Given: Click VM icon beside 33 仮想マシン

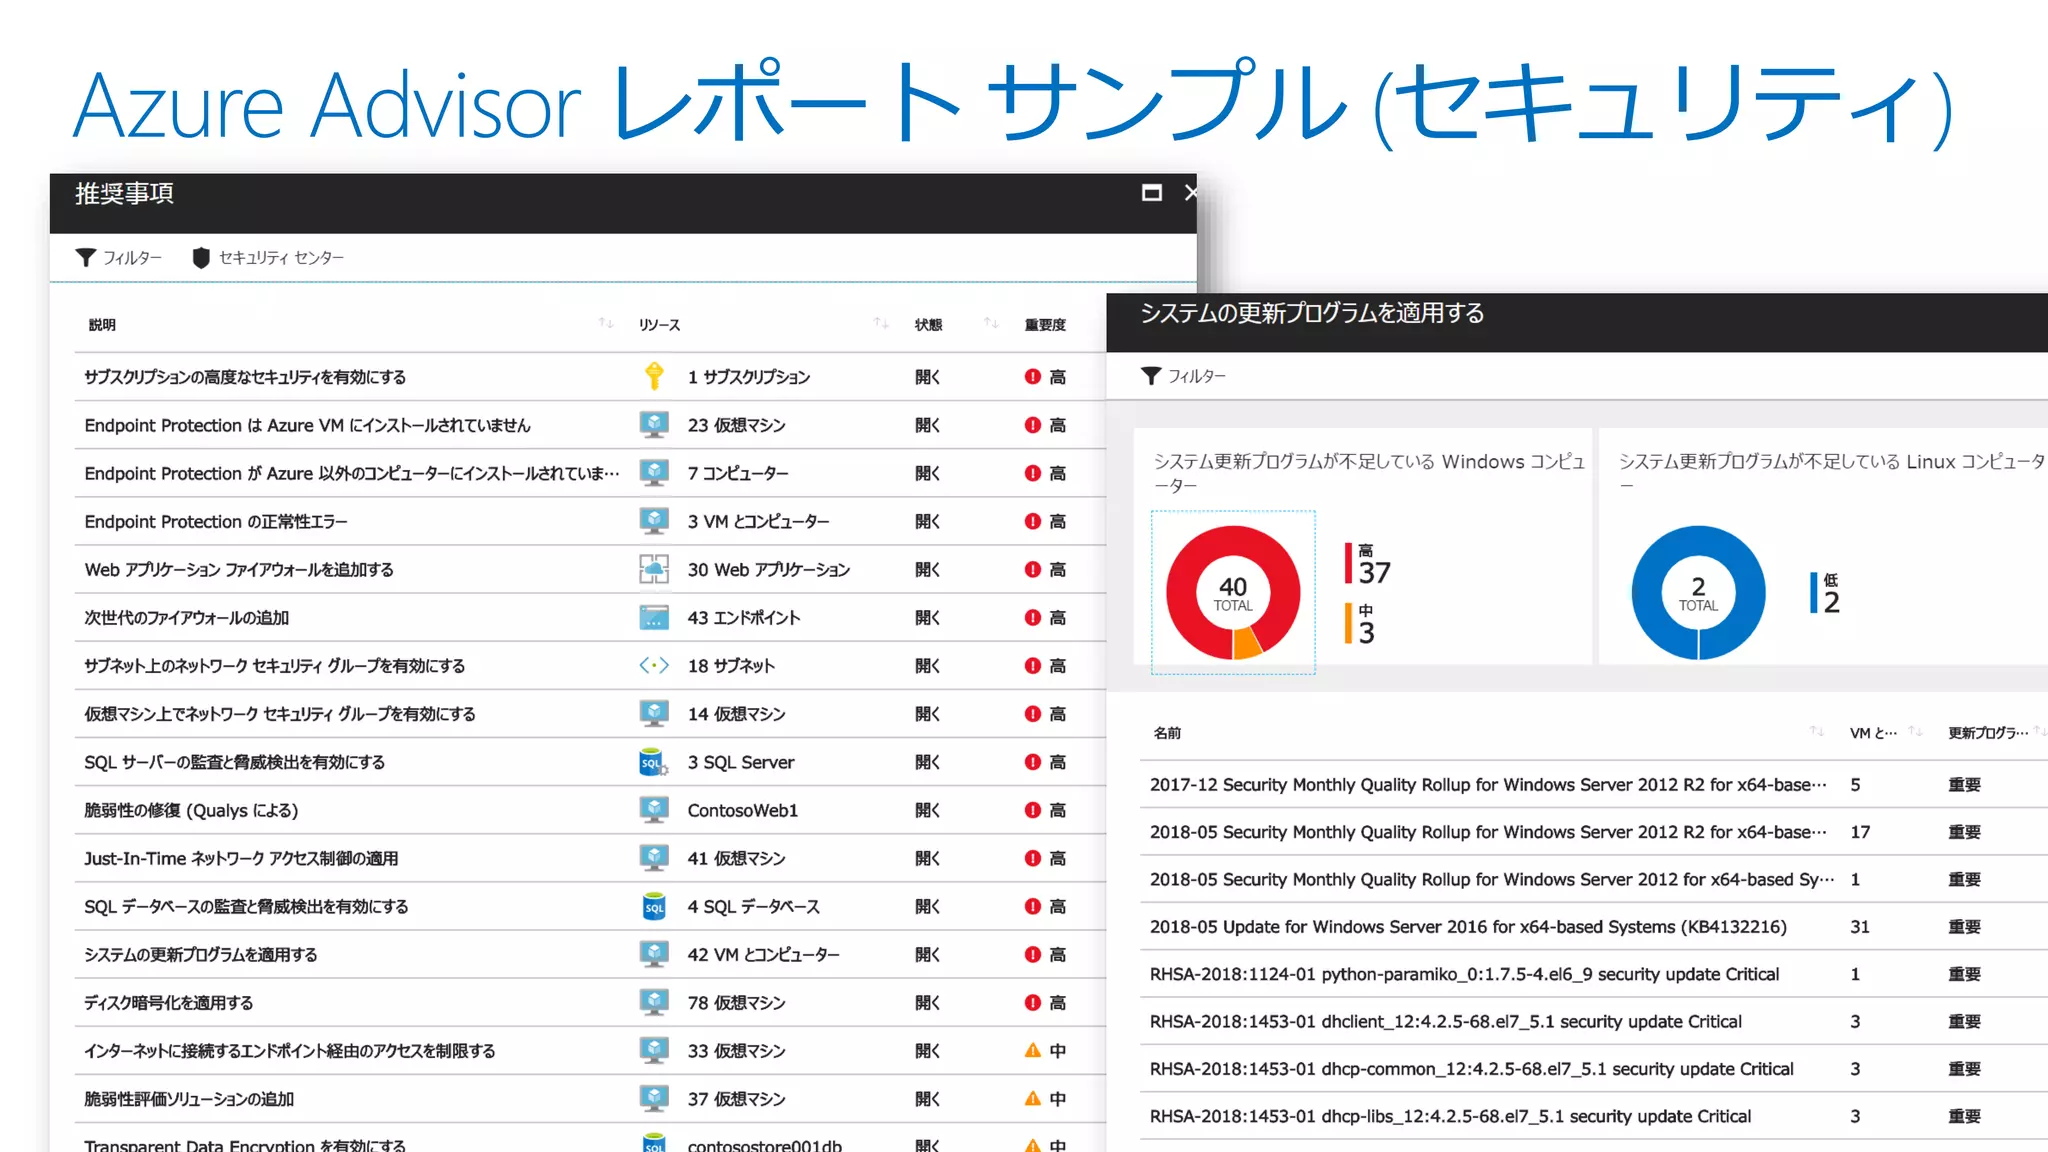Looking at the screenshot, I should pos(654,1050).
